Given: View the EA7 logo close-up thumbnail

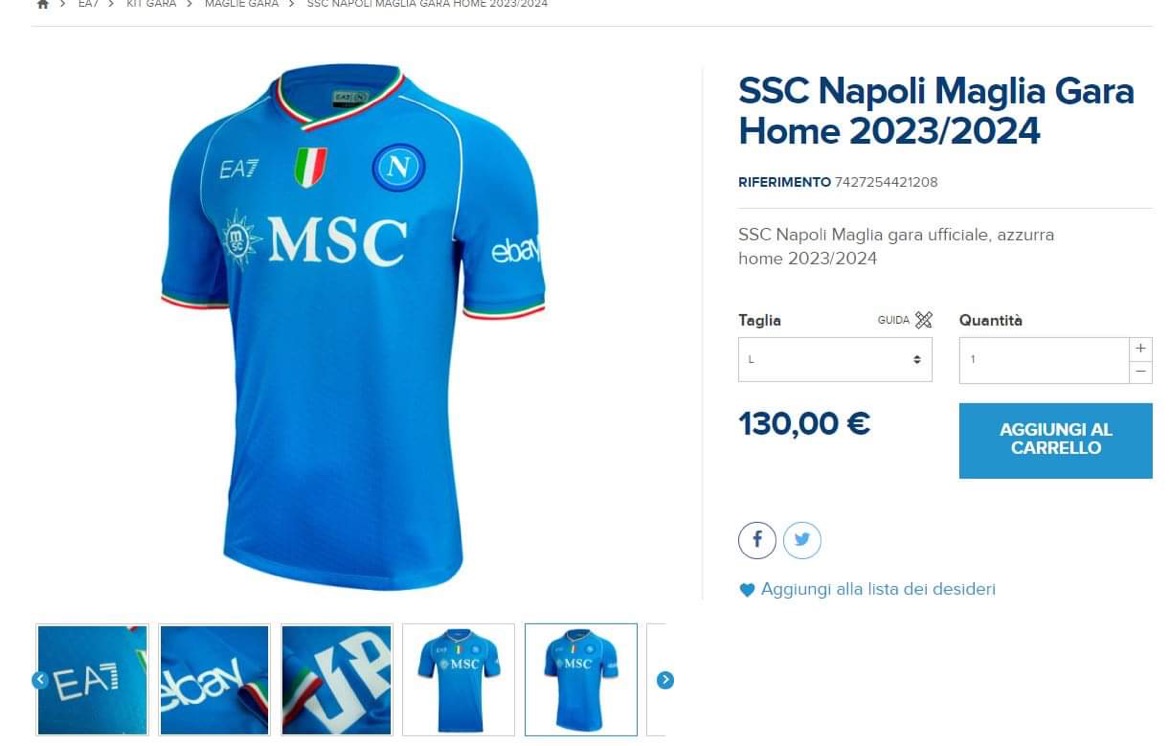Looking at the screenshot, I should (x=92, y=680).
